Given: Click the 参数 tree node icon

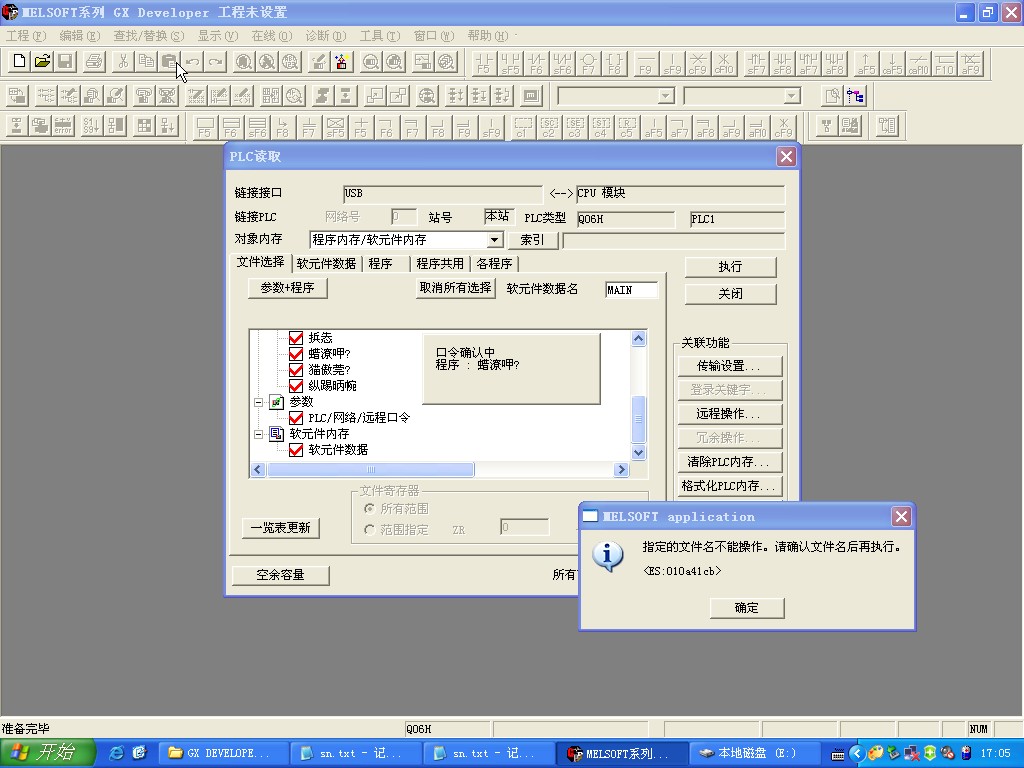Looking at the screenshot, I should 277,402.
